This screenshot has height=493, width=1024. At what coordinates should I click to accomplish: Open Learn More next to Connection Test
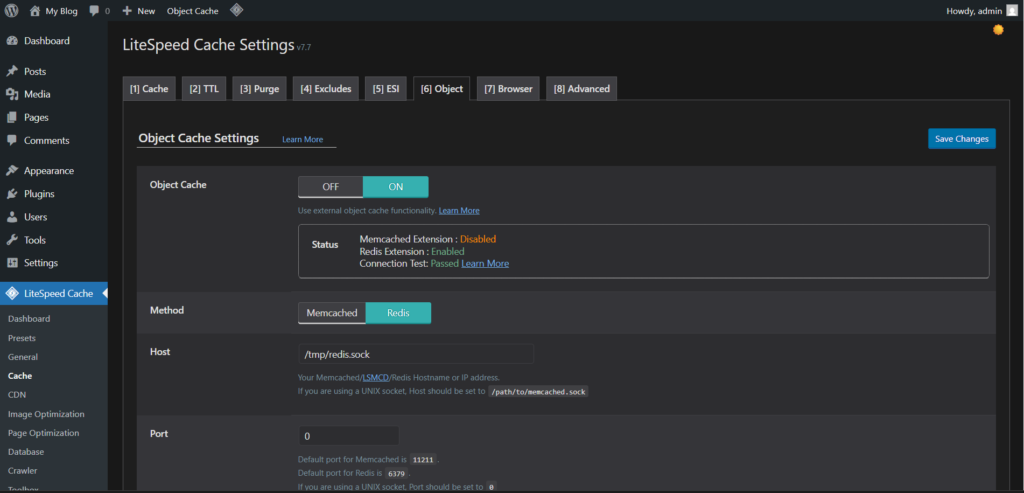pos(485,263)
